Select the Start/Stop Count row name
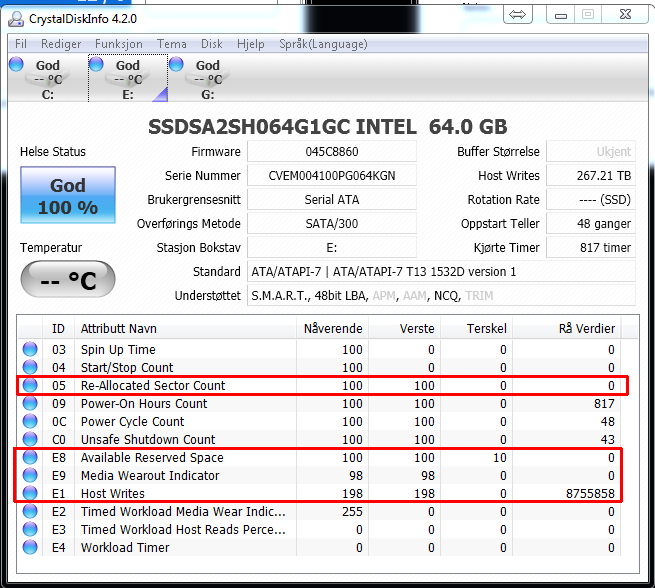Viewport: 655px width, 588px height. [127, 368]
